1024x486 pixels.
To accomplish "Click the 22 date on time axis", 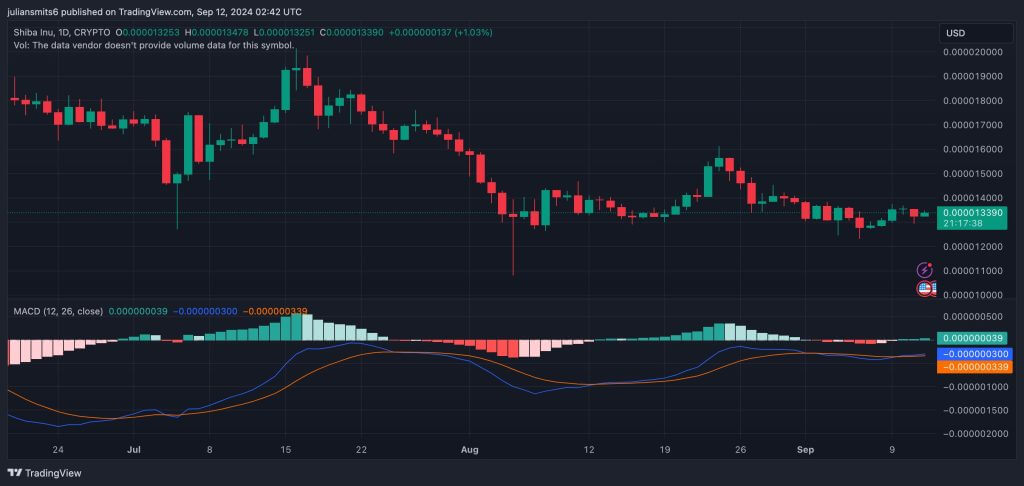I will coord(361,449).
